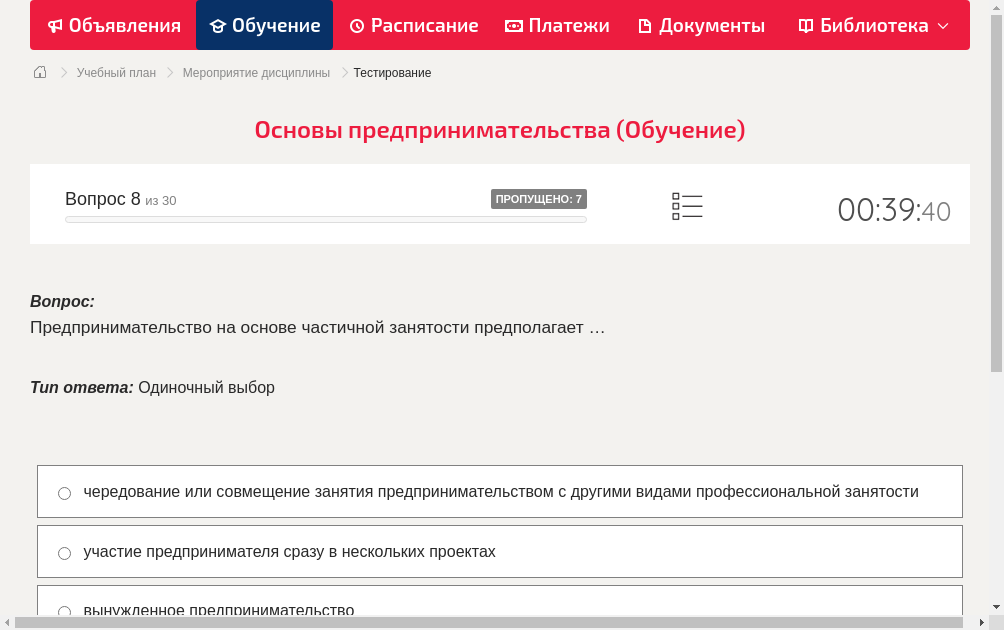Viewport: 1004px width, 630px height.
Task: Open the Обучение menu item
Action: (x=264, y=25)
